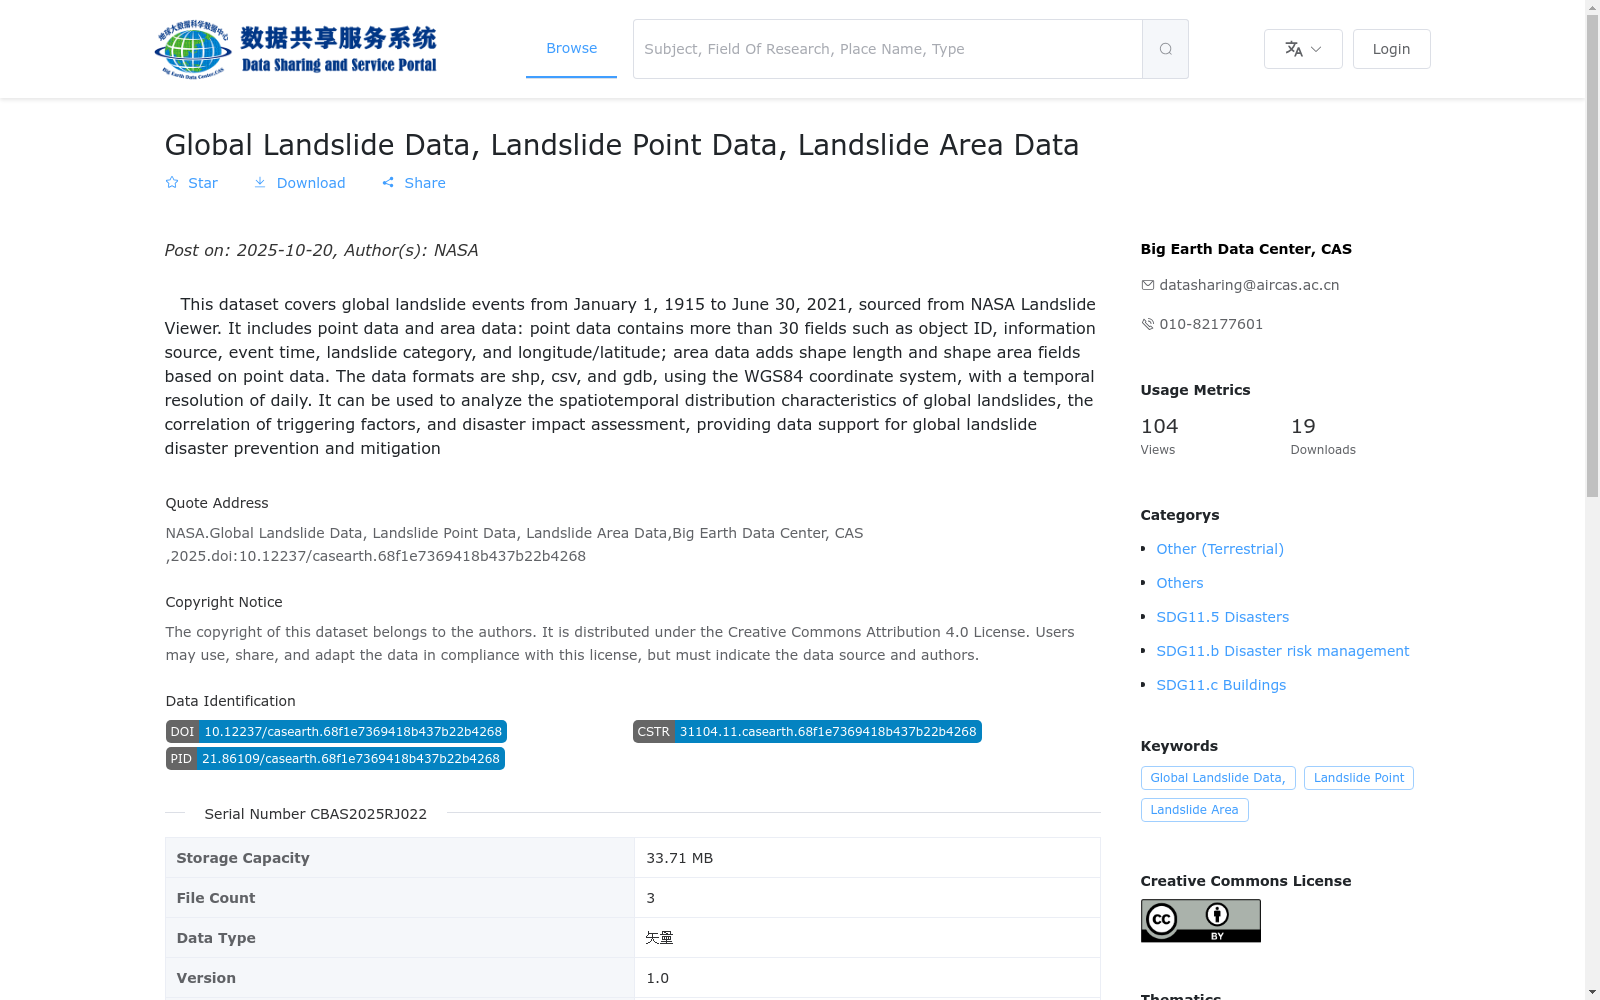The image size is (1600, 1000).
Task: Click the Data Type value cell
Action: (x=867, y=938)
